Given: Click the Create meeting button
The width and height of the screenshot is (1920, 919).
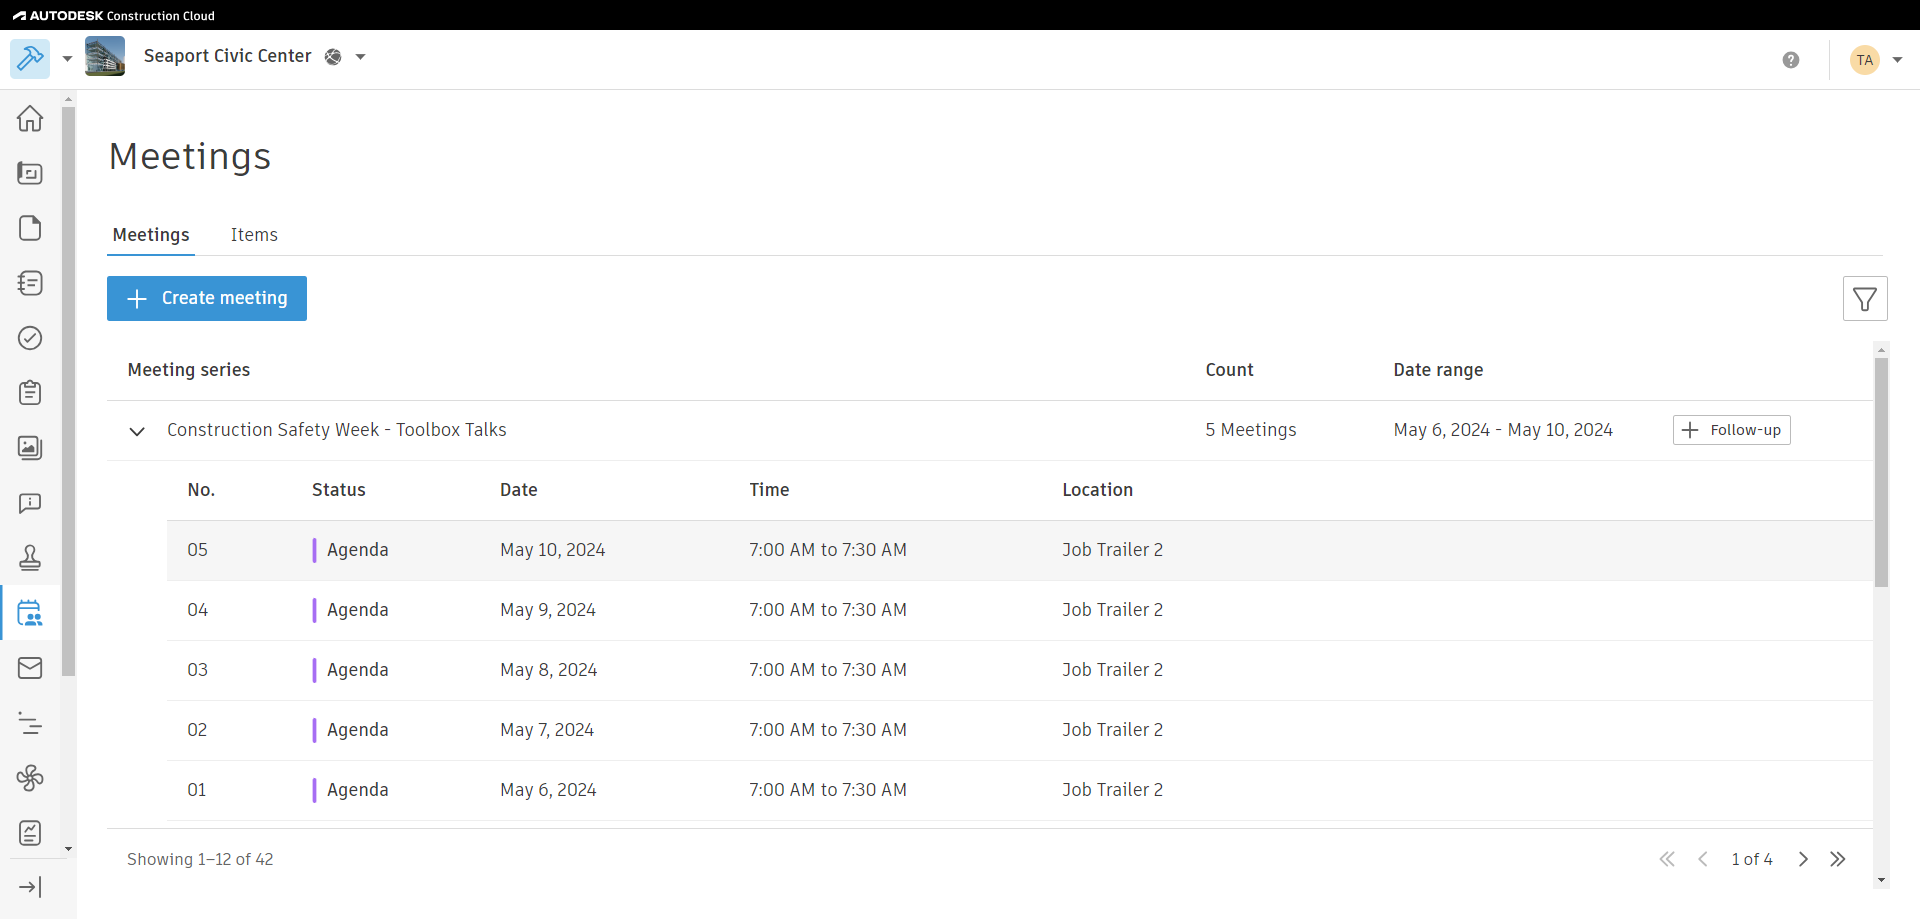Looking at the screenshot, I should 207,298.
